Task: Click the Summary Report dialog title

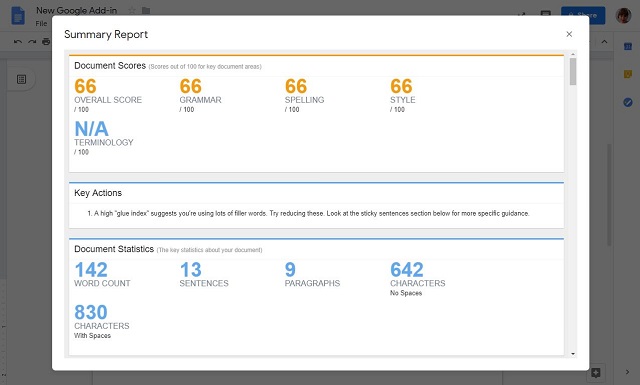Action: (106, 35)
